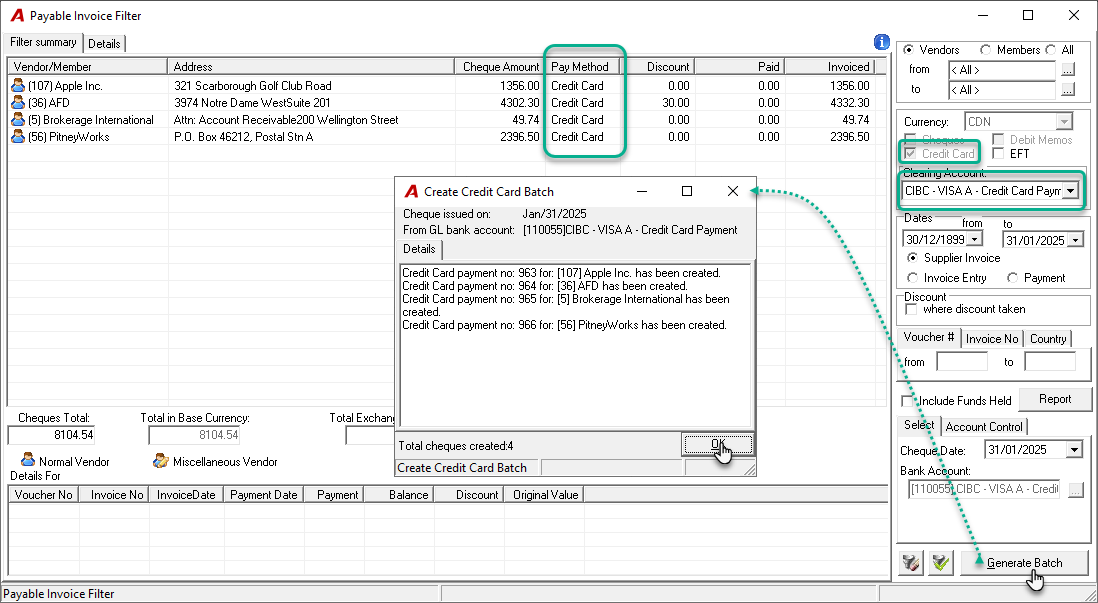Open the Dates 'from' date picker dropdown
The image size is (1098, 603).
974,240
